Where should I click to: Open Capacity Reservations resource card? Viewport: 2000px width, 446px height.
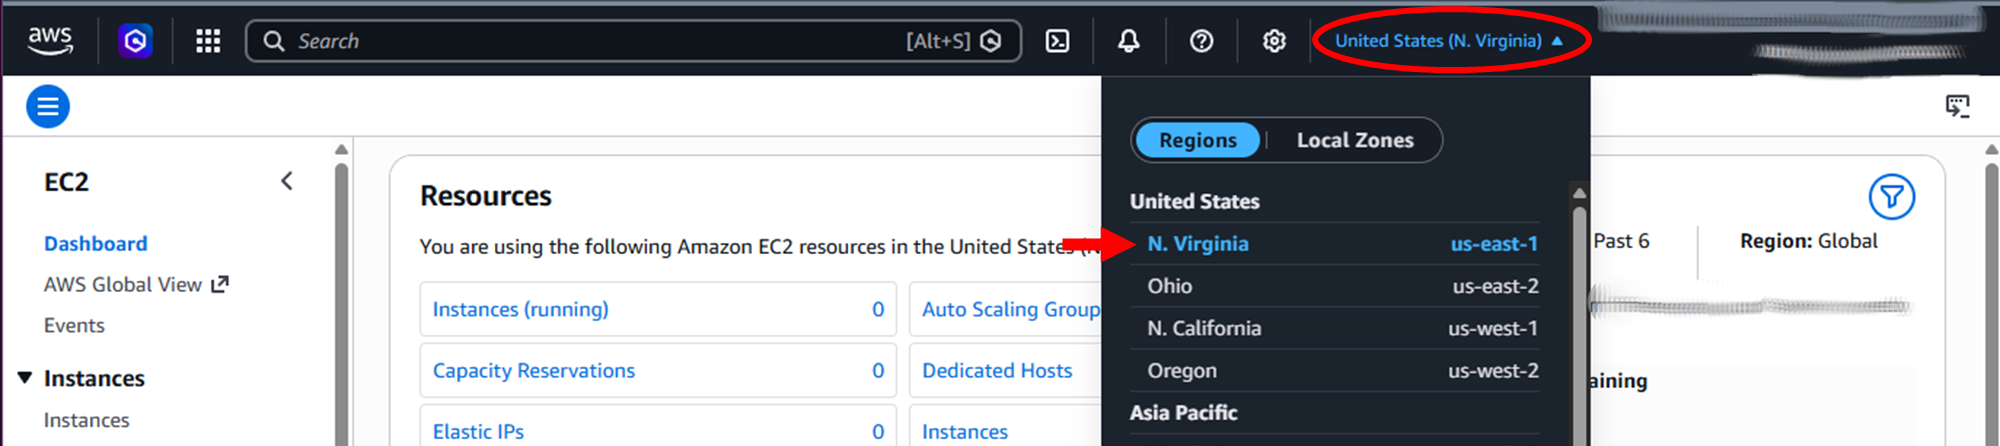(x=658, y=370)
